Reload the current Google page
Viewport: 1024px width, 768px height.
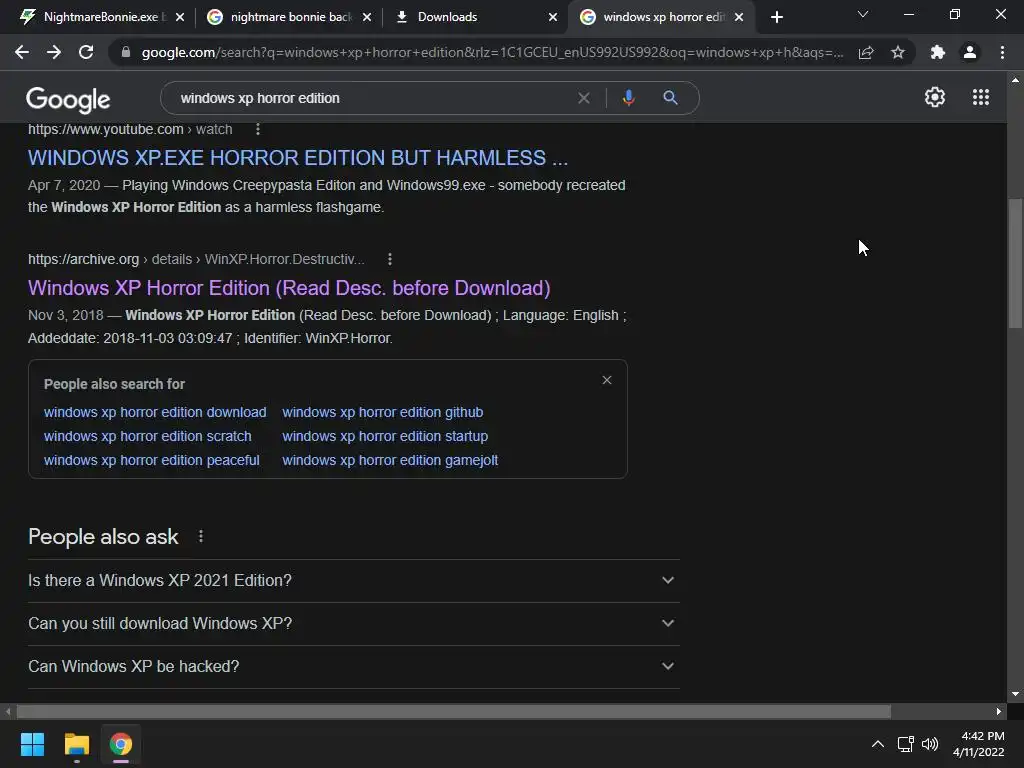[x=86, y=52]
